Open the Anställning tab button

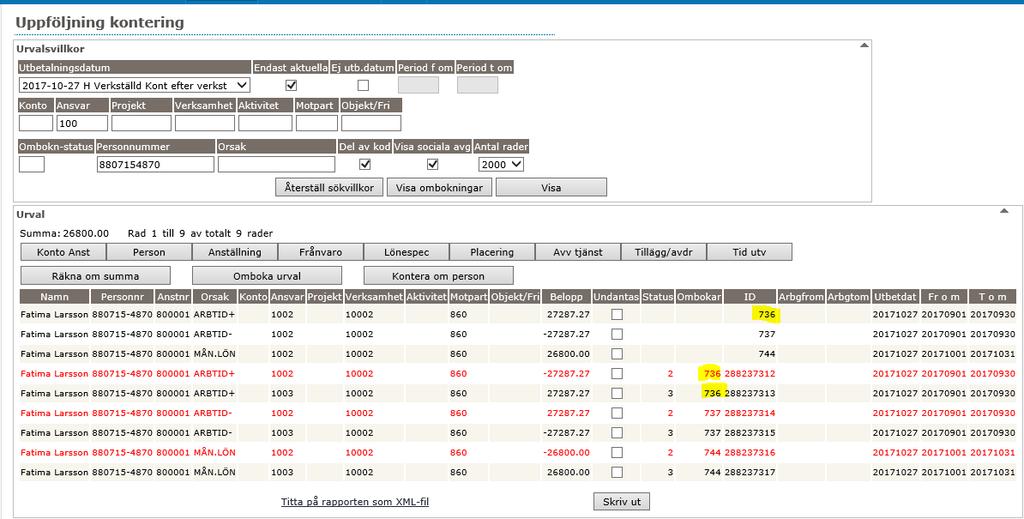pos(234,252)
